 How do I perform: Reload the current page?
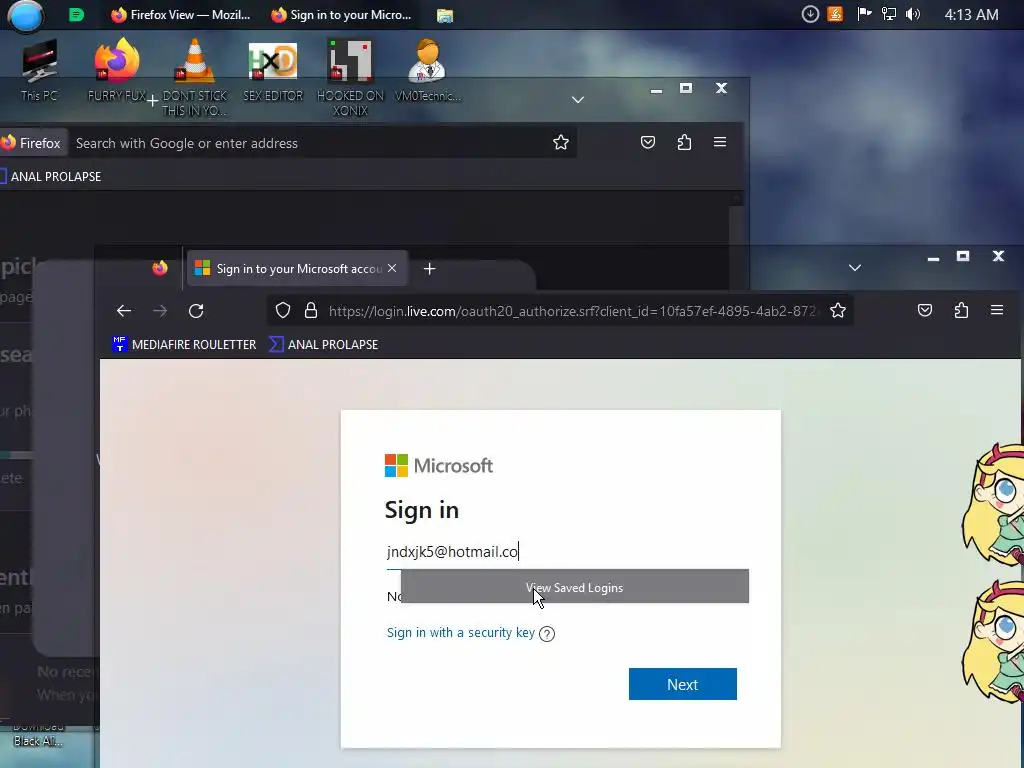(196, 311)
